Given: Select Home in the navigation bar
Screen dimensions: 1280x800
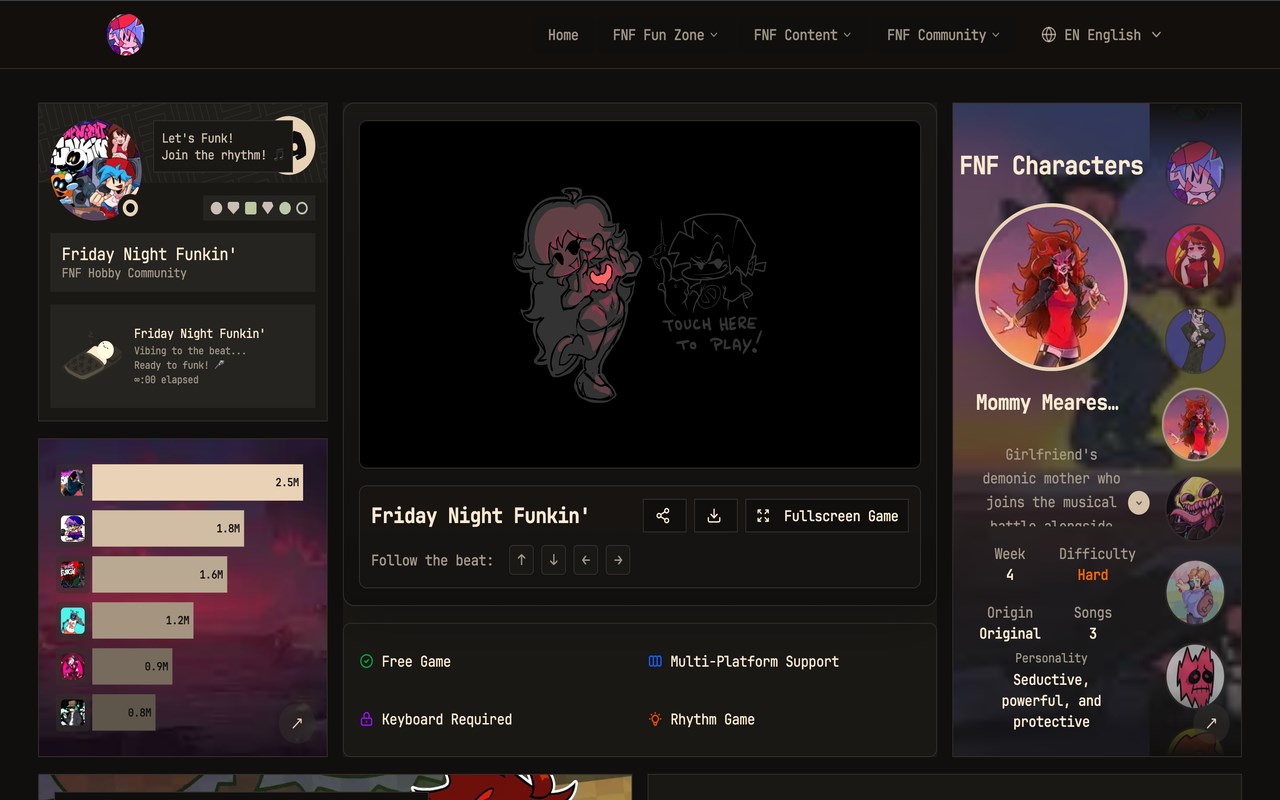Looking at the screenshot, I should (x=563, y=34).
